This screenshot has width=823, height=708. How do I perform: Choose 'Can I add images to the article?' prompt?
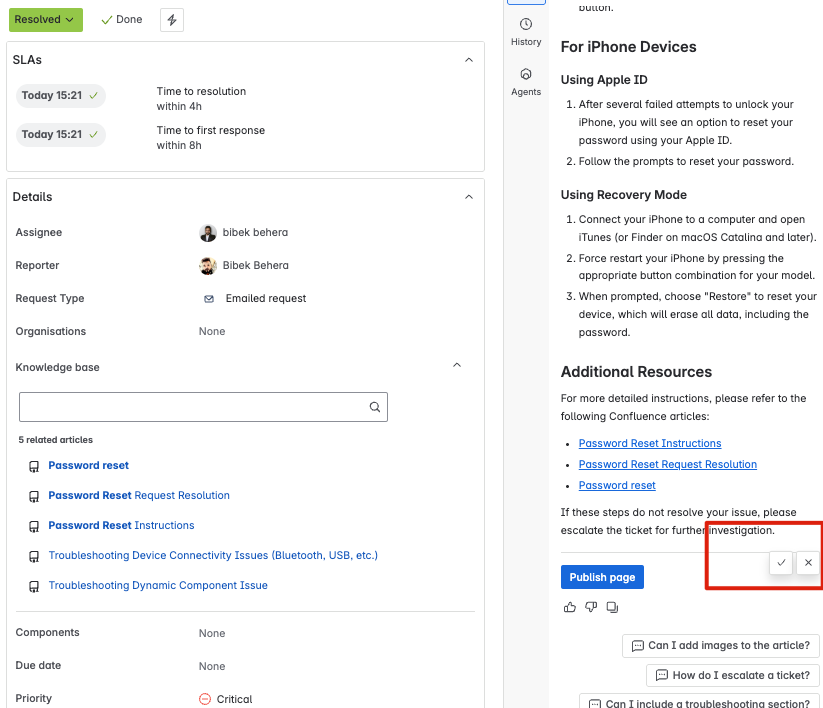pyautogui.click(x=721, y=646)
